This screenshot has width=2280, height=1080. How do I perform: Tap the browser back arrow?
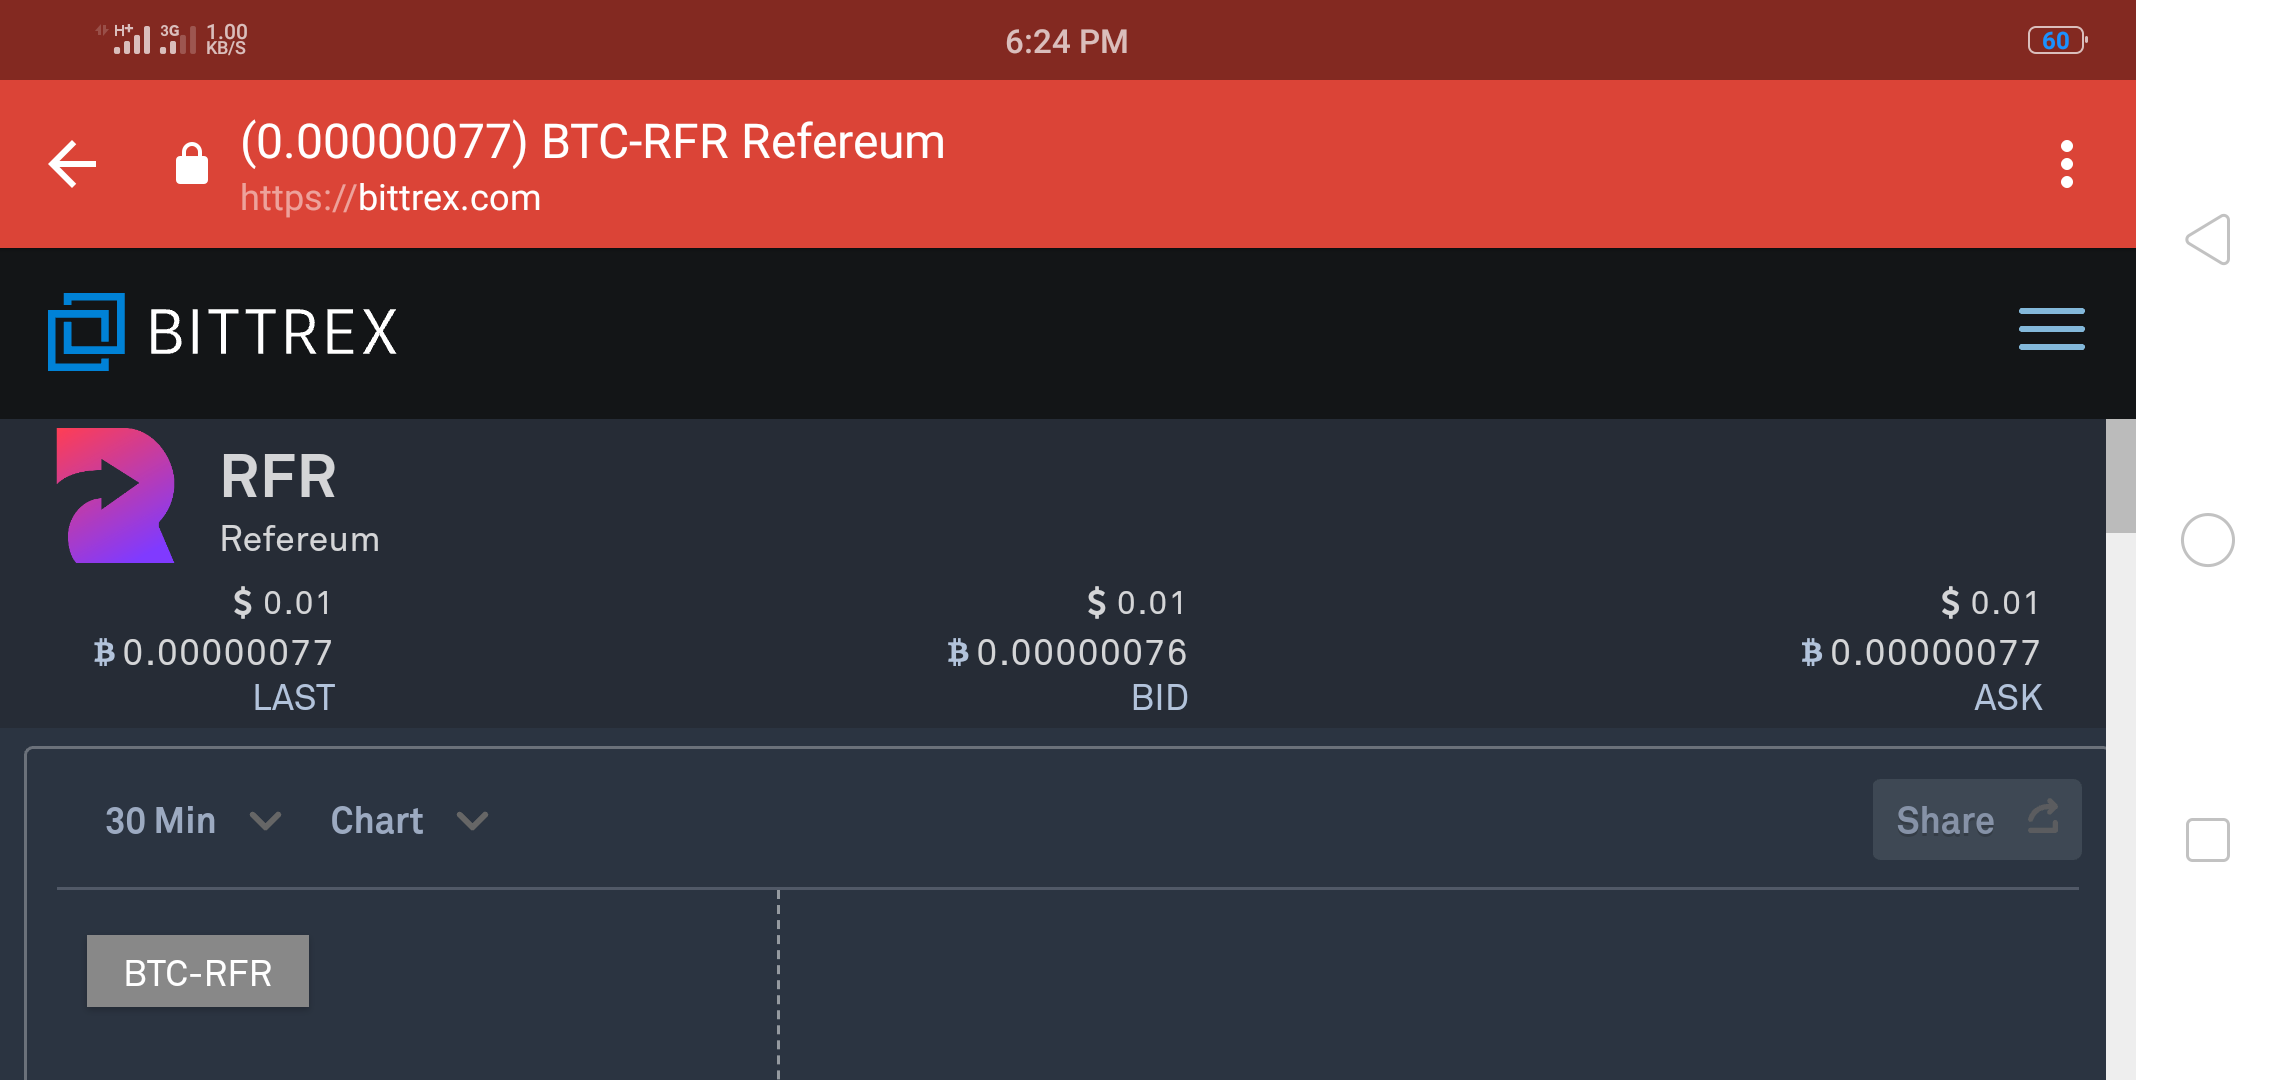tap(73, 164)
